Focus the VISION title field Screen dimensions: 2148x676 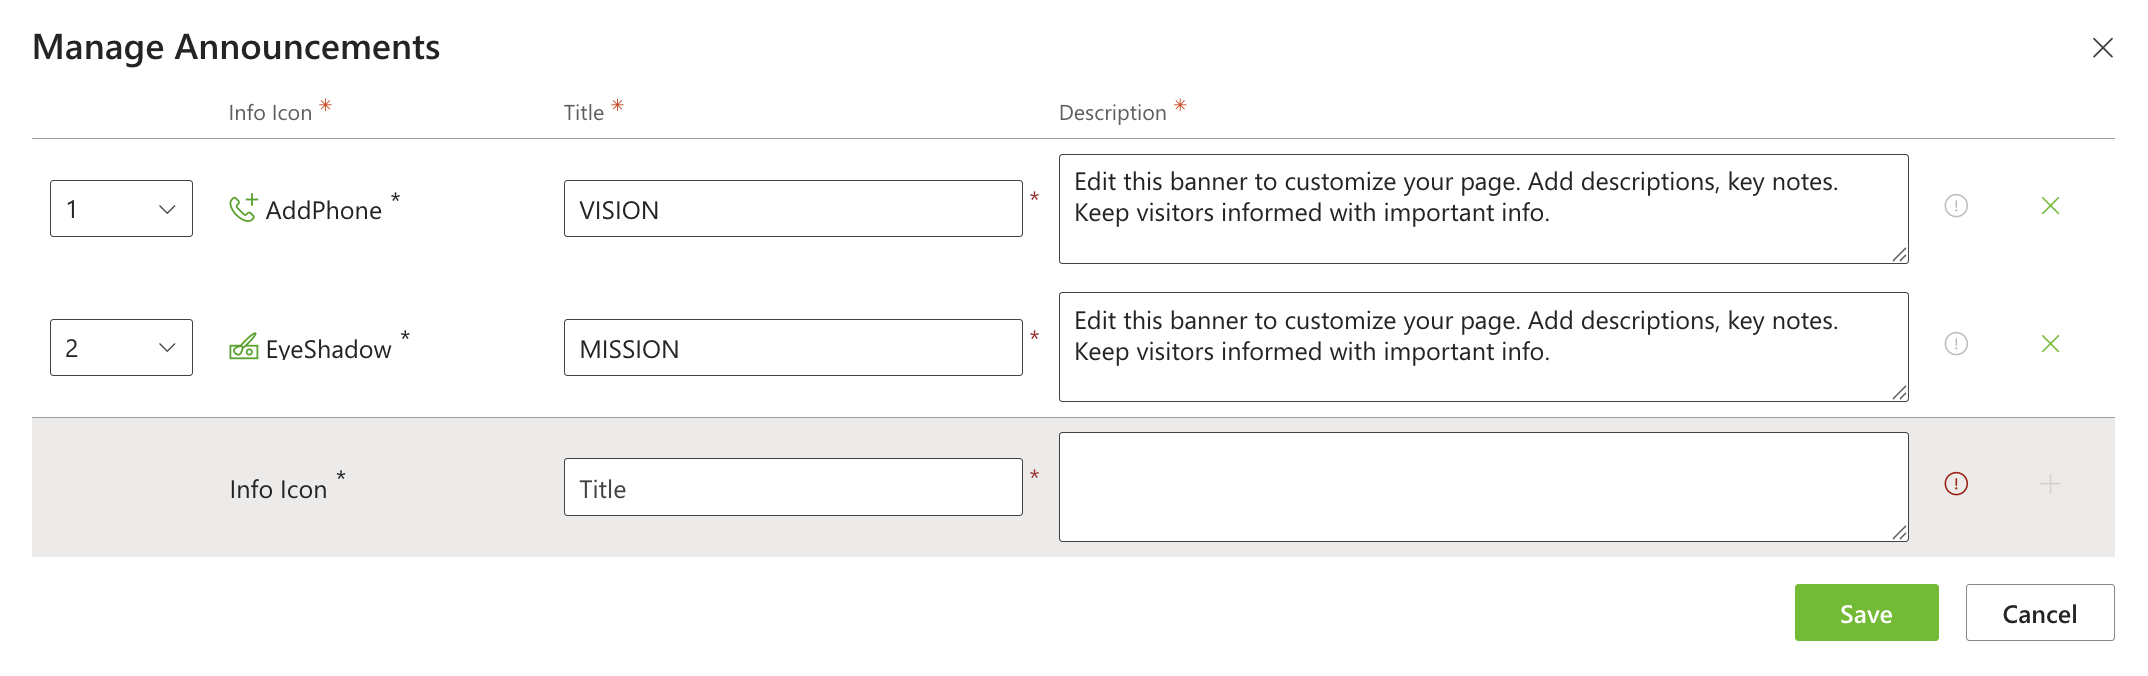point(792,209)
